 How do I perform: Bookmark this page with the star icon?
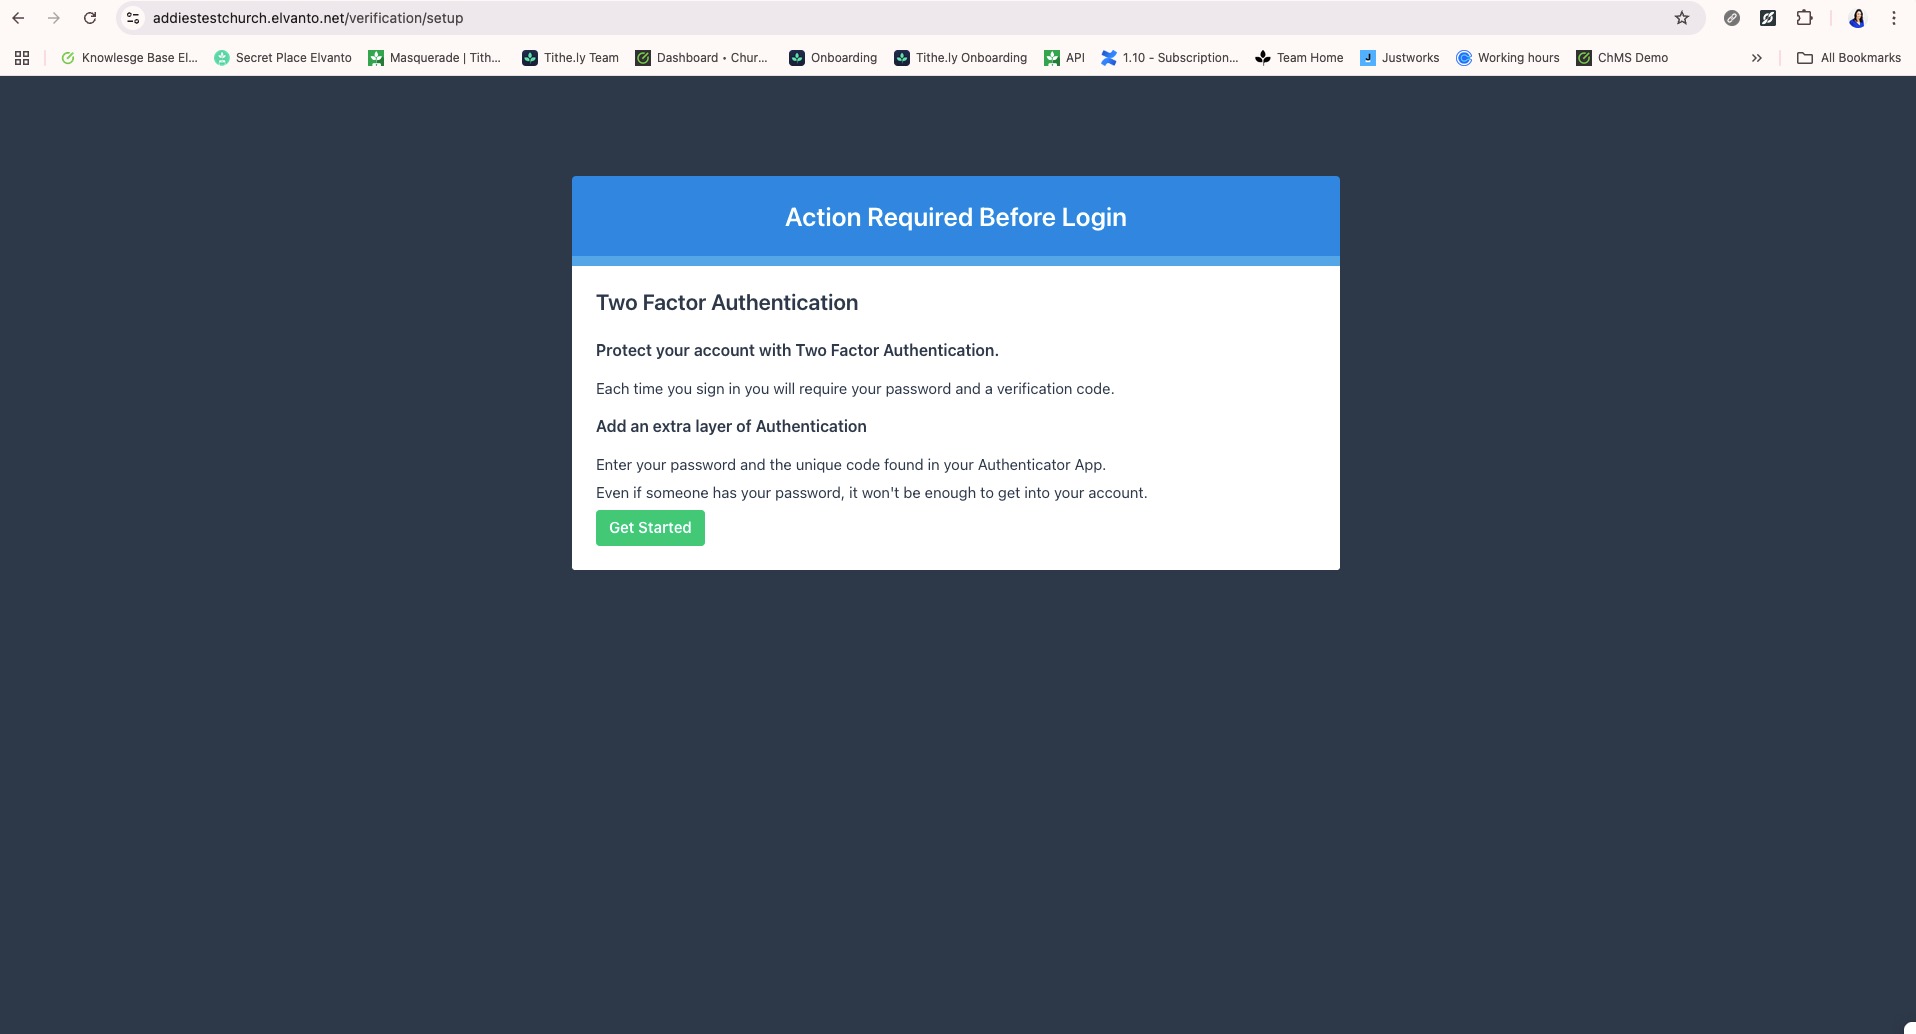(x=1682, y=18)
